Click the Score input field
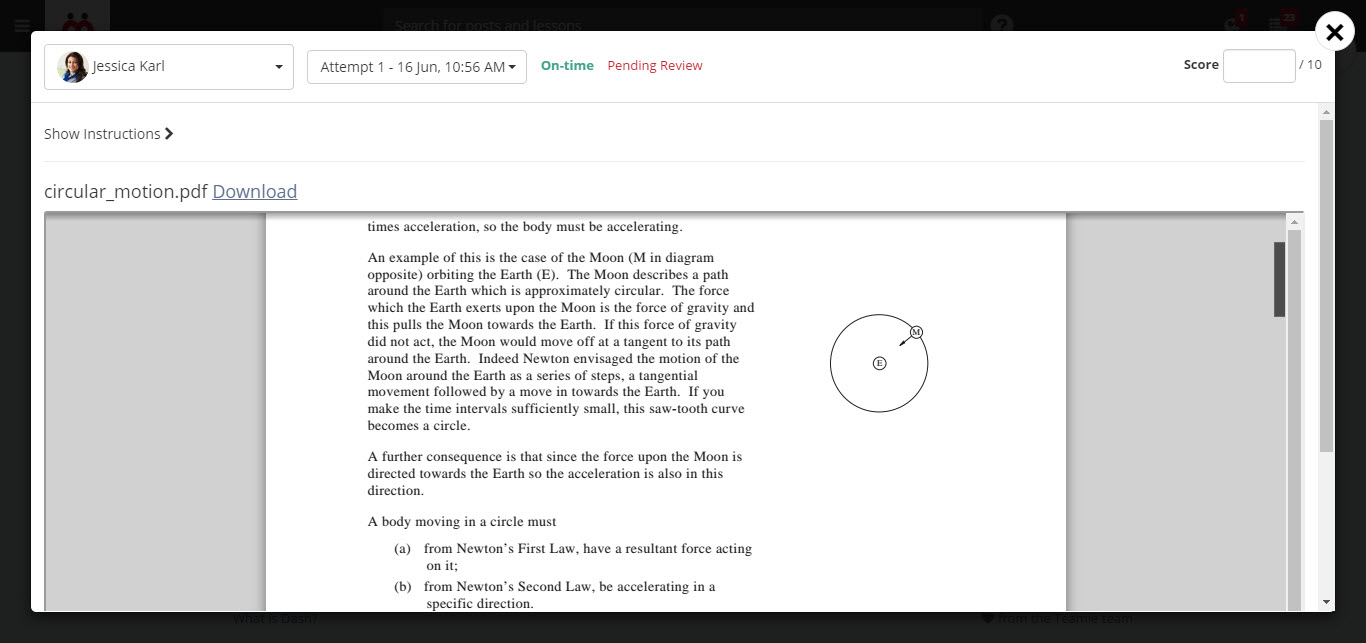1366x643 pixels. point(1259,65)
